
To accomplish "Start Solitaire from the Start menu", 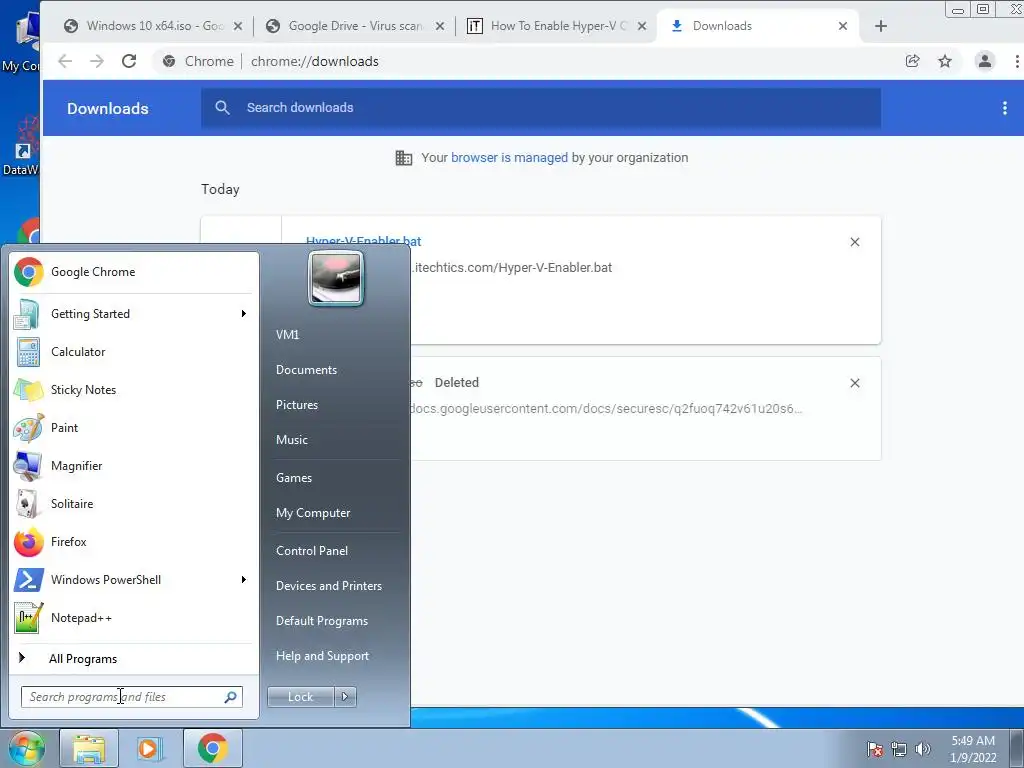I will pos(133,504).
